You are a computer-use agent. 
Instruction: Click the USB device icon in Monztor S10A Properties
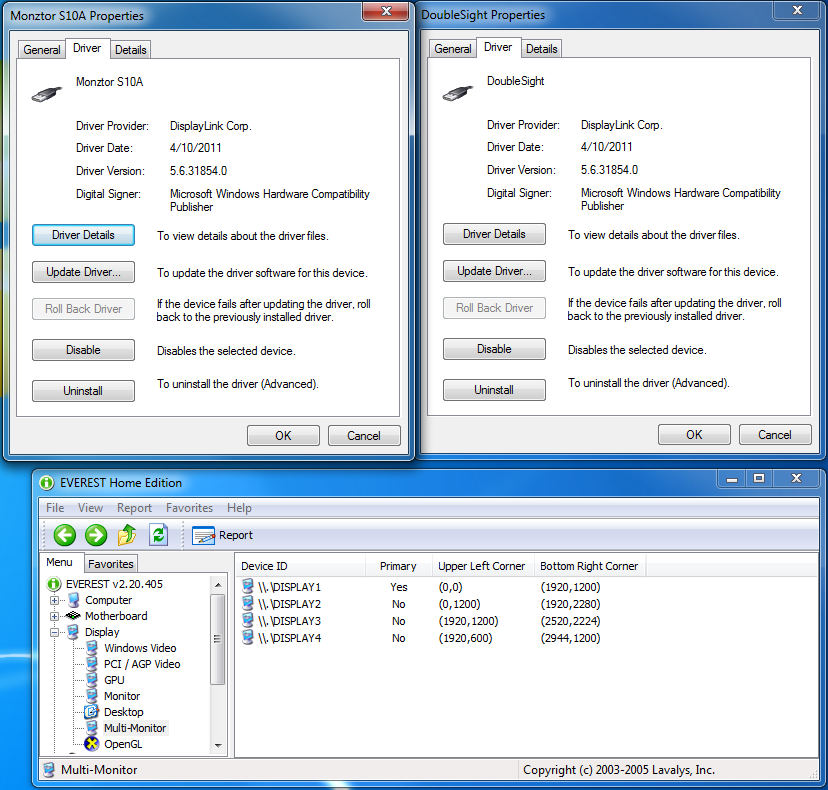click(46, 94)
